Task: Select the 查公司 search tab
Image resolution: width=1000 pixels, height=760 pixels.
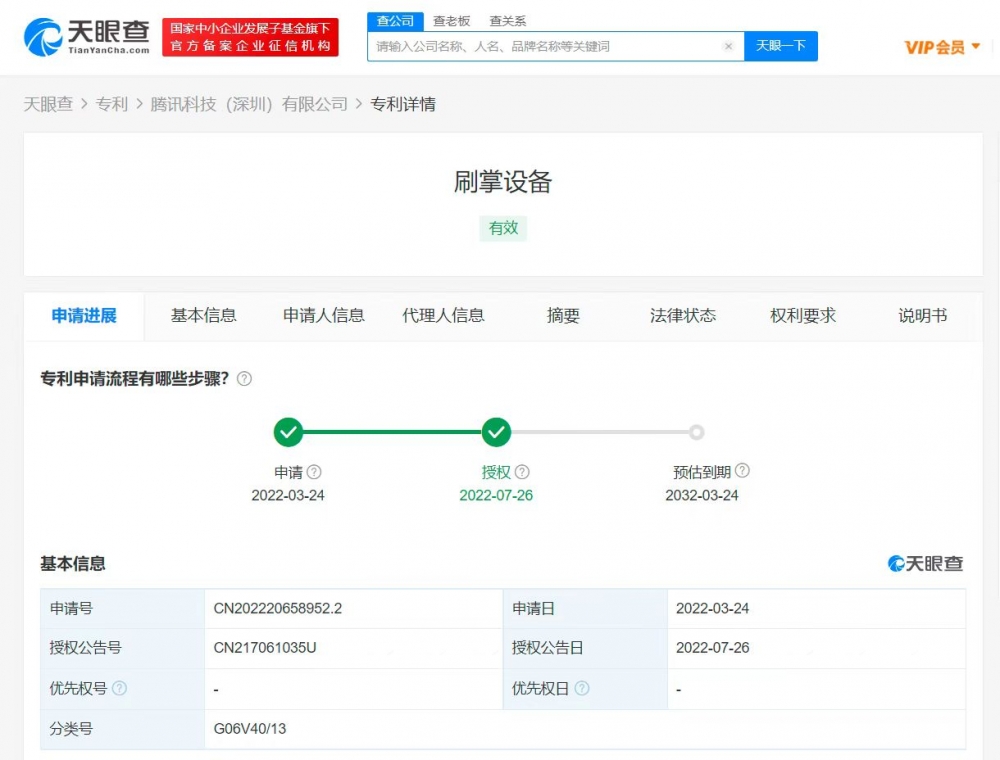Action: click(395, 21)
